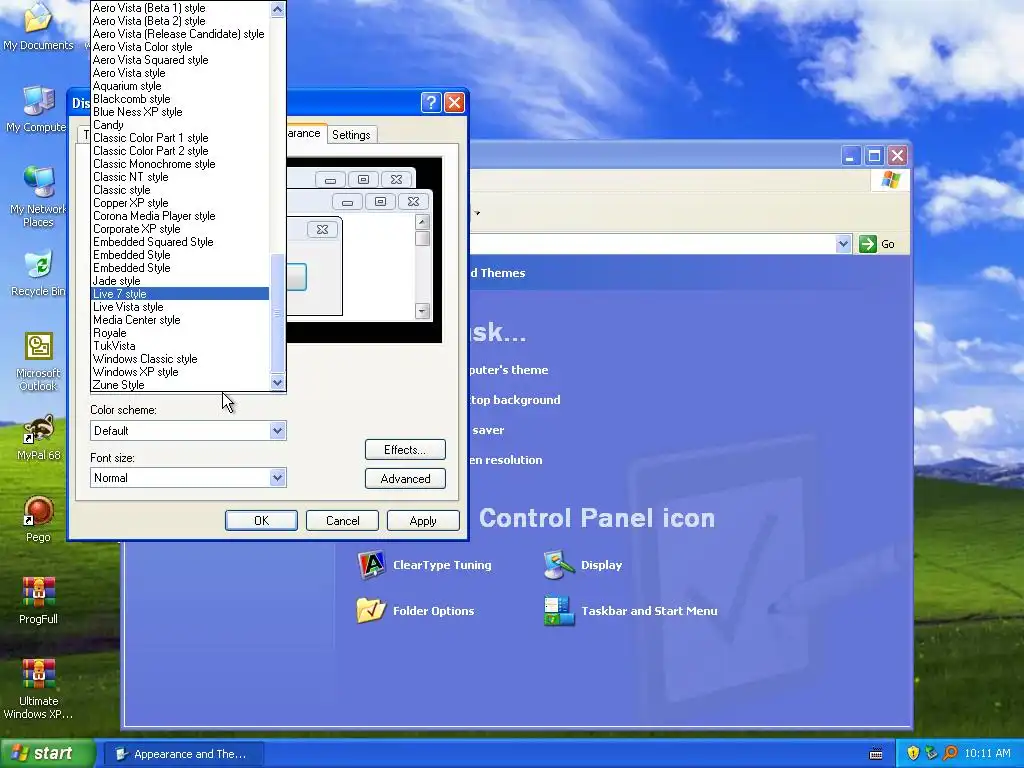Choose Classic NT style
This screenshot has width=1024, height=768.
tap(180, 177)
